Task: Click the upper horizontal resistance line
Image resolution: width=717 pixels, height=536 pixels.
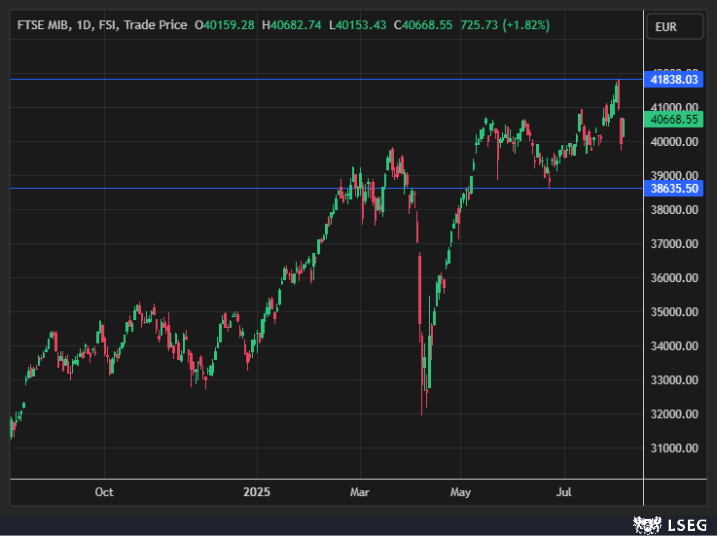Action: (300, 78)
